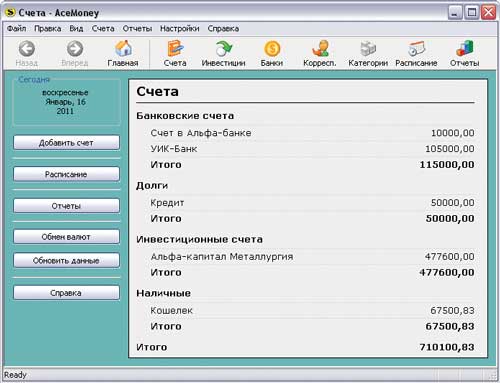Click the 10000,00 balance value
500x383 pixels.
(x=453, y=133)
